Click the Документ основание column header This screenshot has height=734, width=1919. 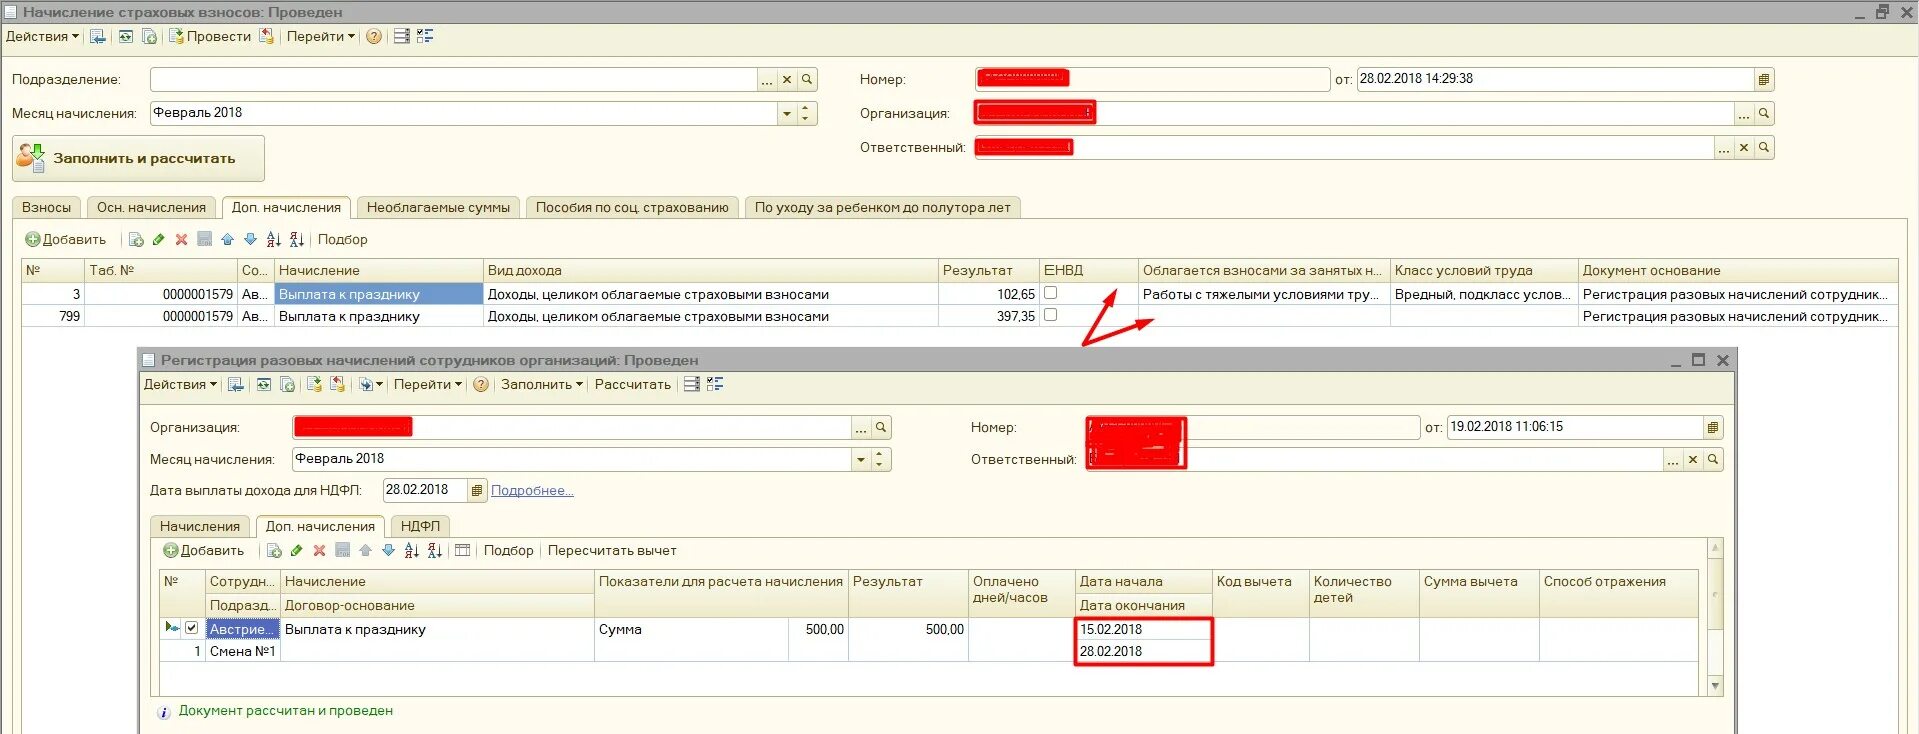pos(1737,270)
